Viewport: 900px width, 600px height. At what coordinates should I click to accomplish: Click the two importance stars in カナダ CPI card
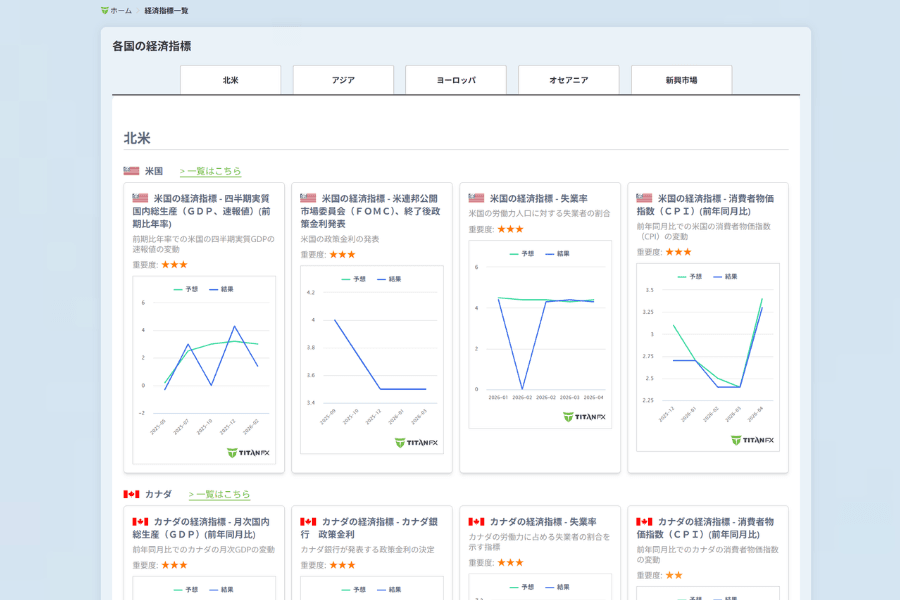[x=674, y=575]
